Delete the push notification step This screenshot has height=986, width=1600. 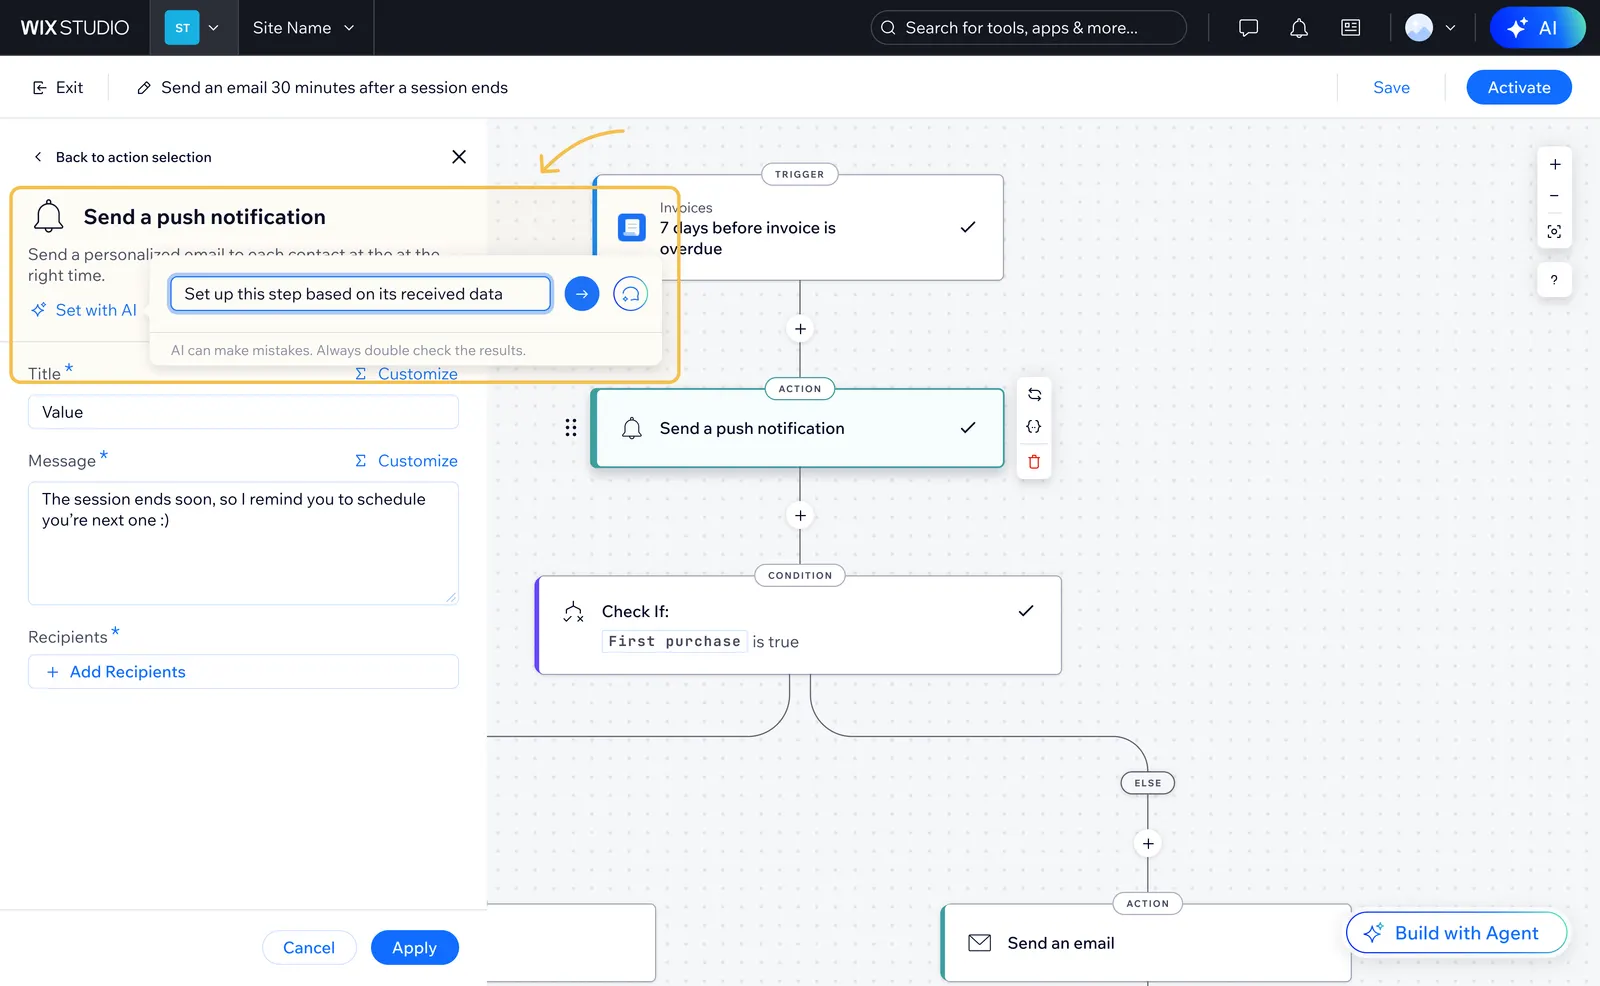point(1034,461)
